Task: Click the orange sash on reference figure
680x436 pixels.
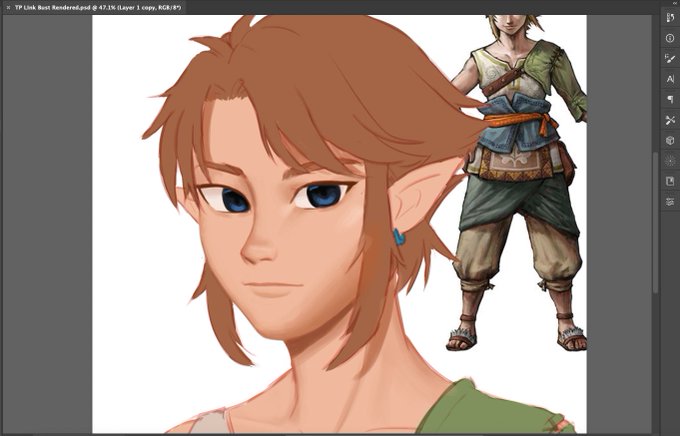Action: [520, 120]
